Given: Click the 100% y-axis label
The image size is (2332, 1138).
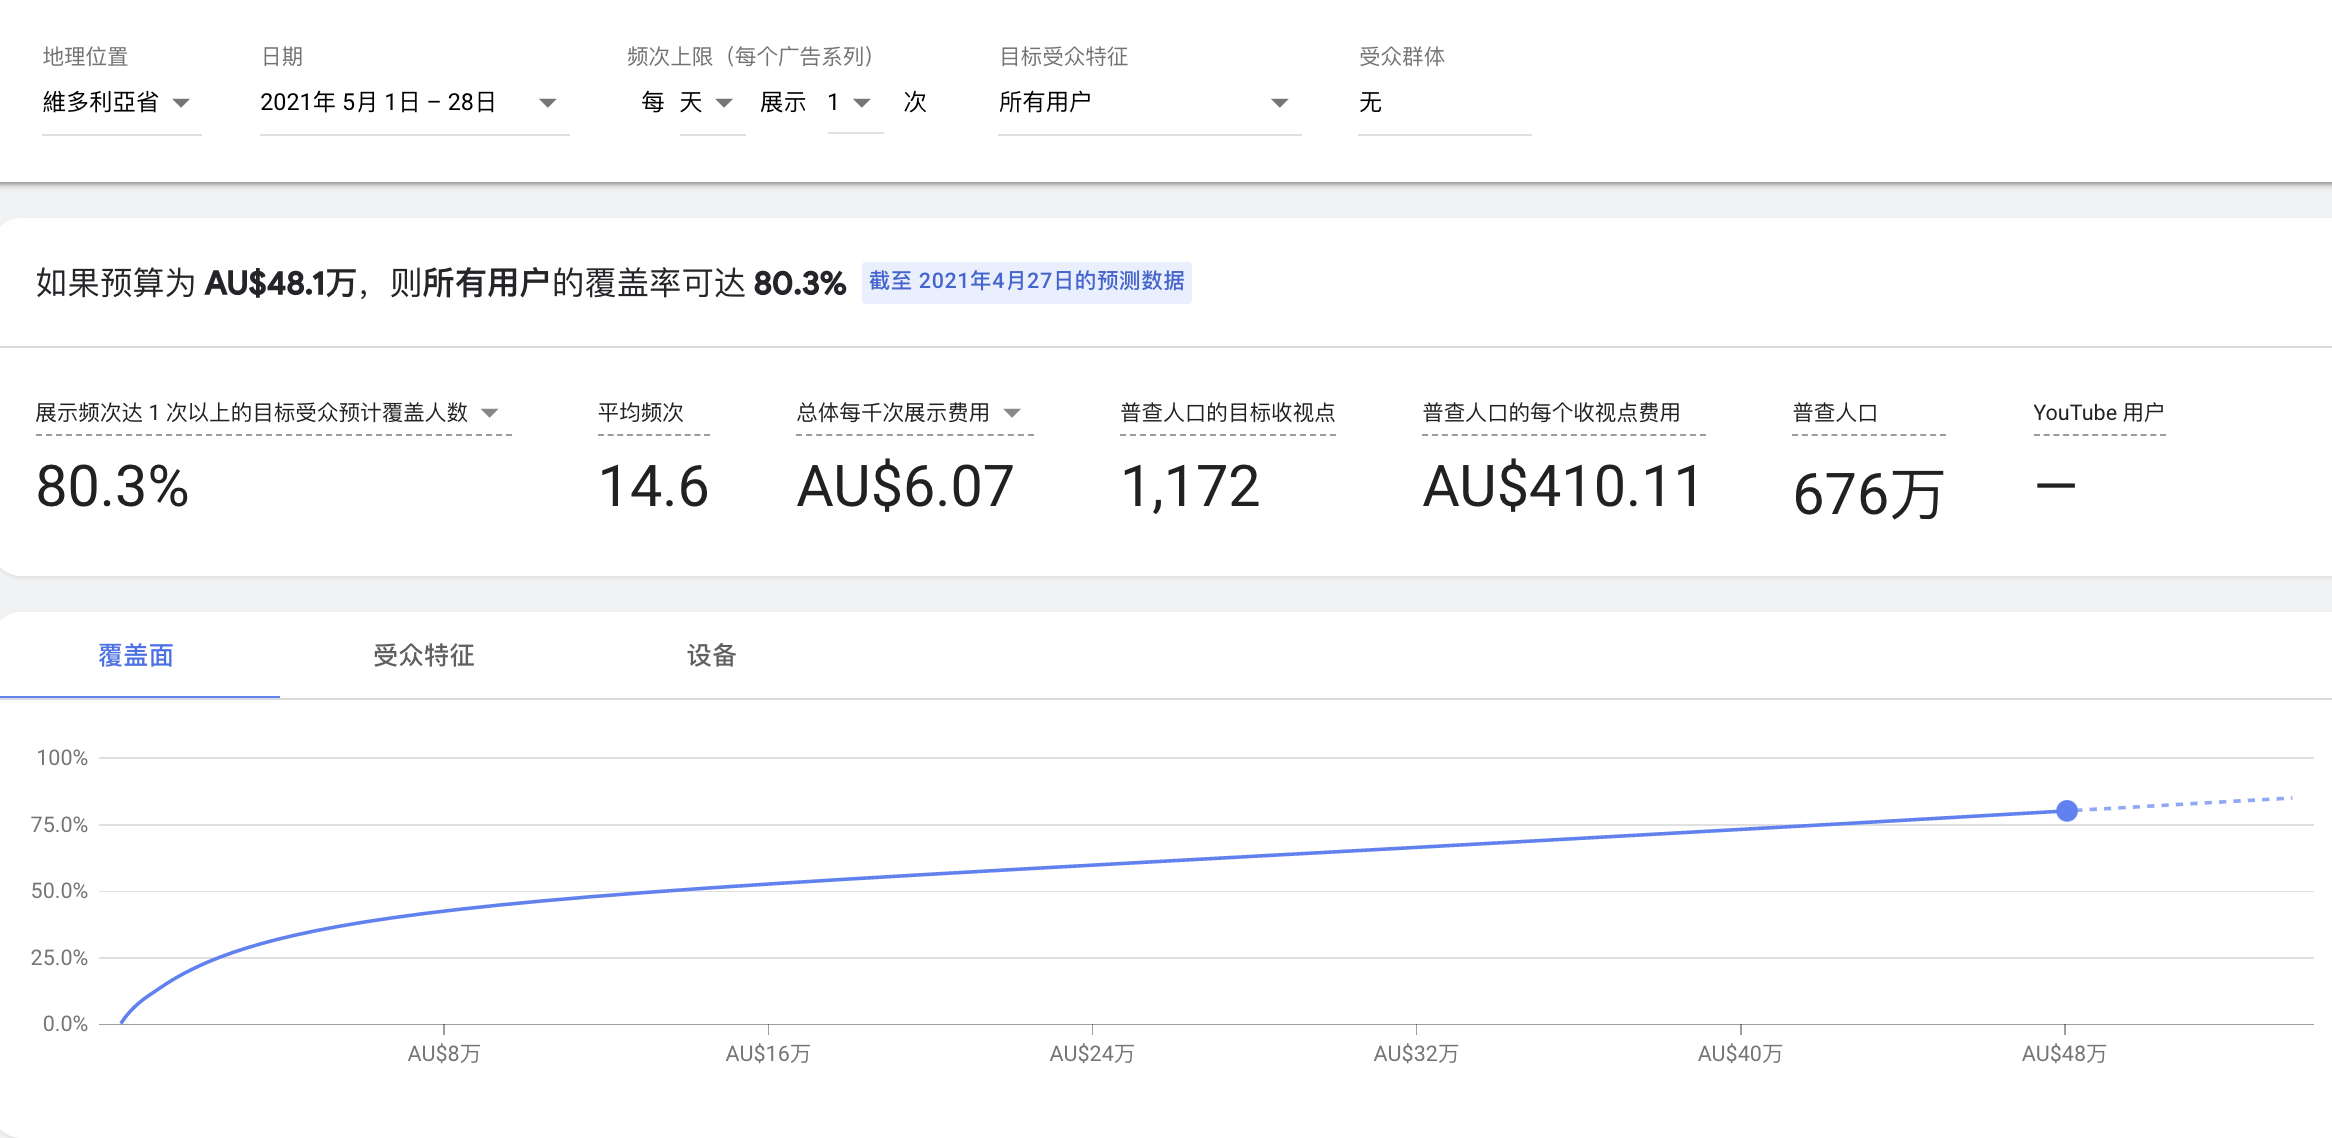Looking at the screenshot, I should click(x=62, y=758).
